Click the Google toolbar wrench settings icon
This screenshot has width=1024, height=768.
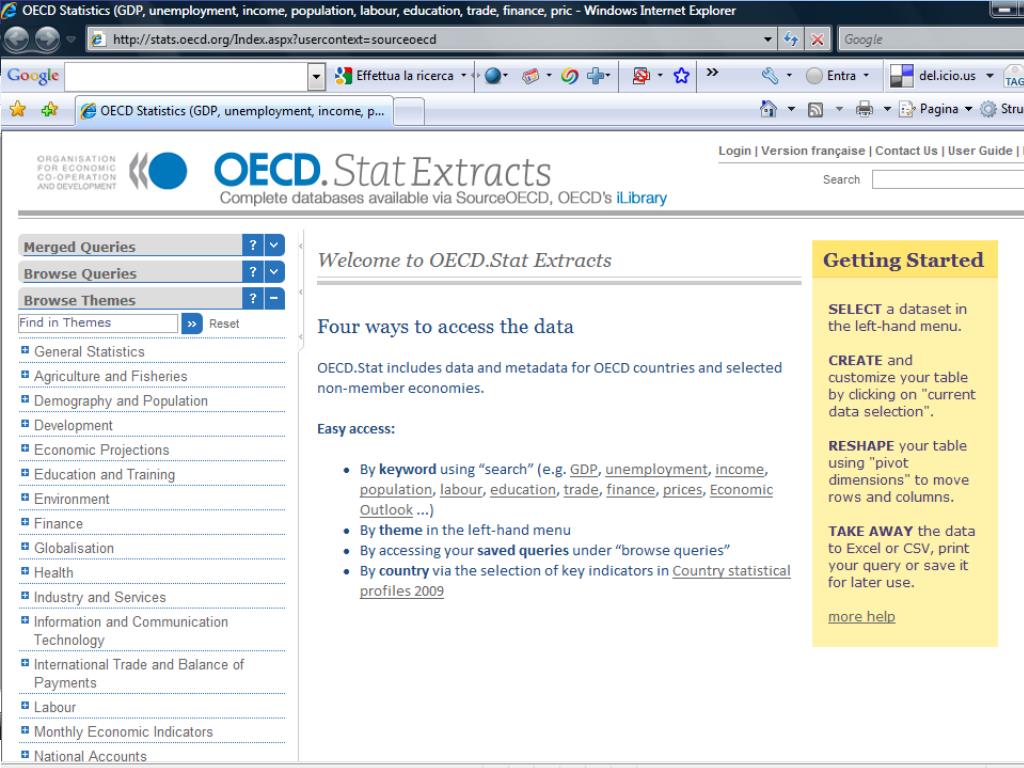[770, 76]
